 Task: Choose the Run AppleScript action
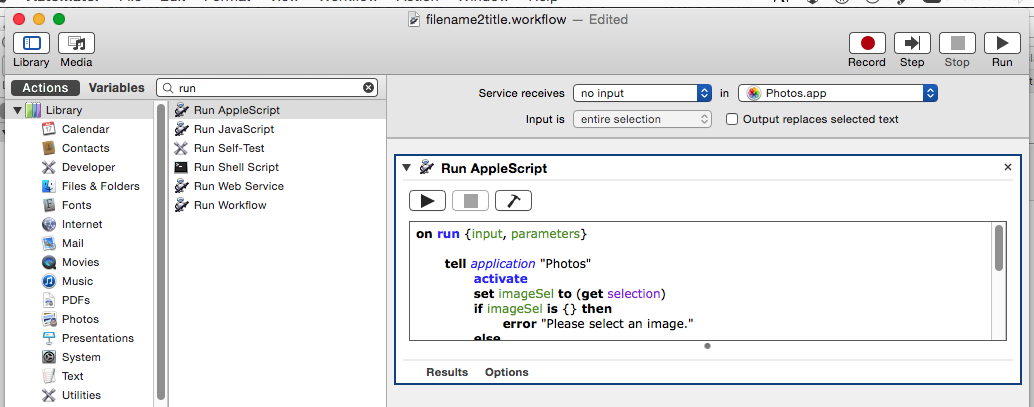(277, 110)
